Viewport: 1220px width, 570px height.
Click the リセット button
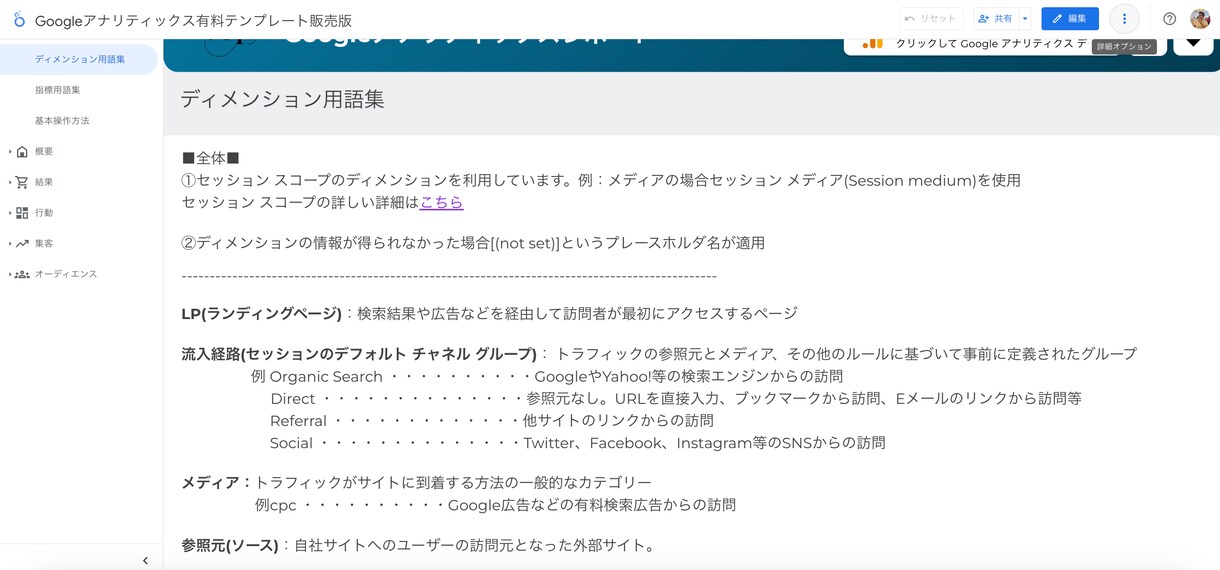[x=931, y=19]
